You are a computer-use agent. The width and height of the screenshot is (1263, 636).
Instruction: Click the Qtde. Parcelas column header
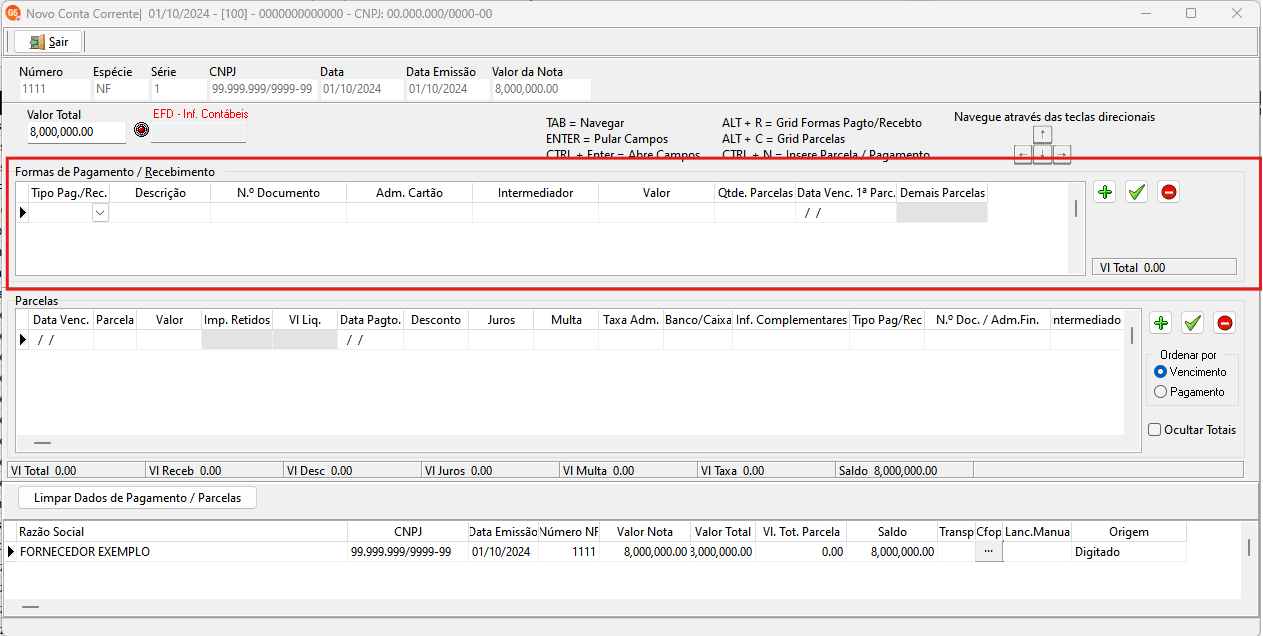(x=754, y=193)
